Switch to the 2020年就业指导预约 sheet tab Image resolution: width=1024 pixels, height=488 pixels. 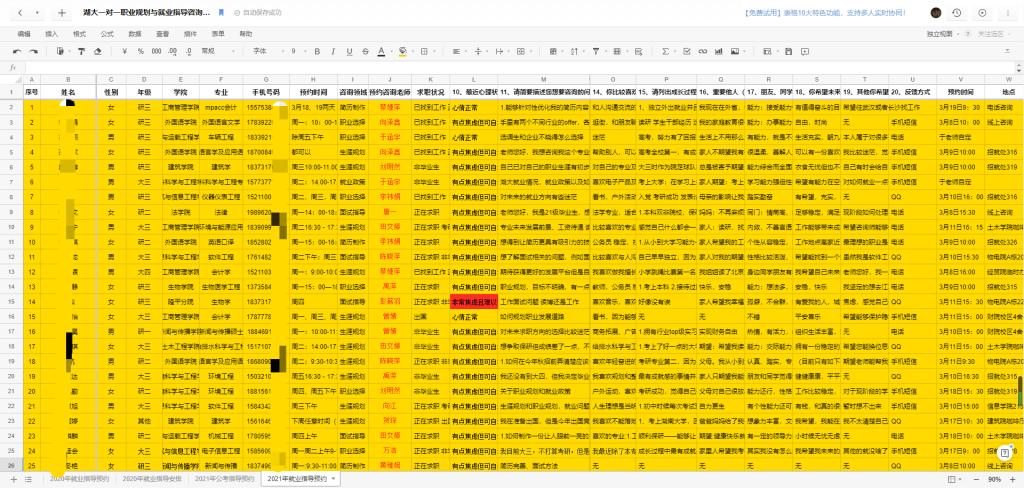[x=78, y=480]
